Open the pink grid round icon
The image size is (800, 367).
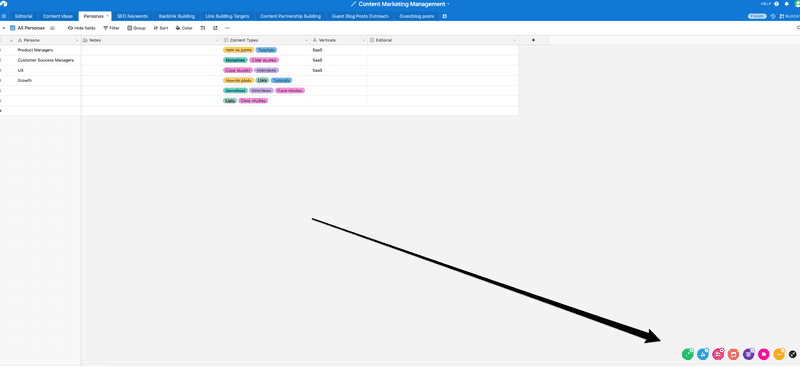click(718, 354)
